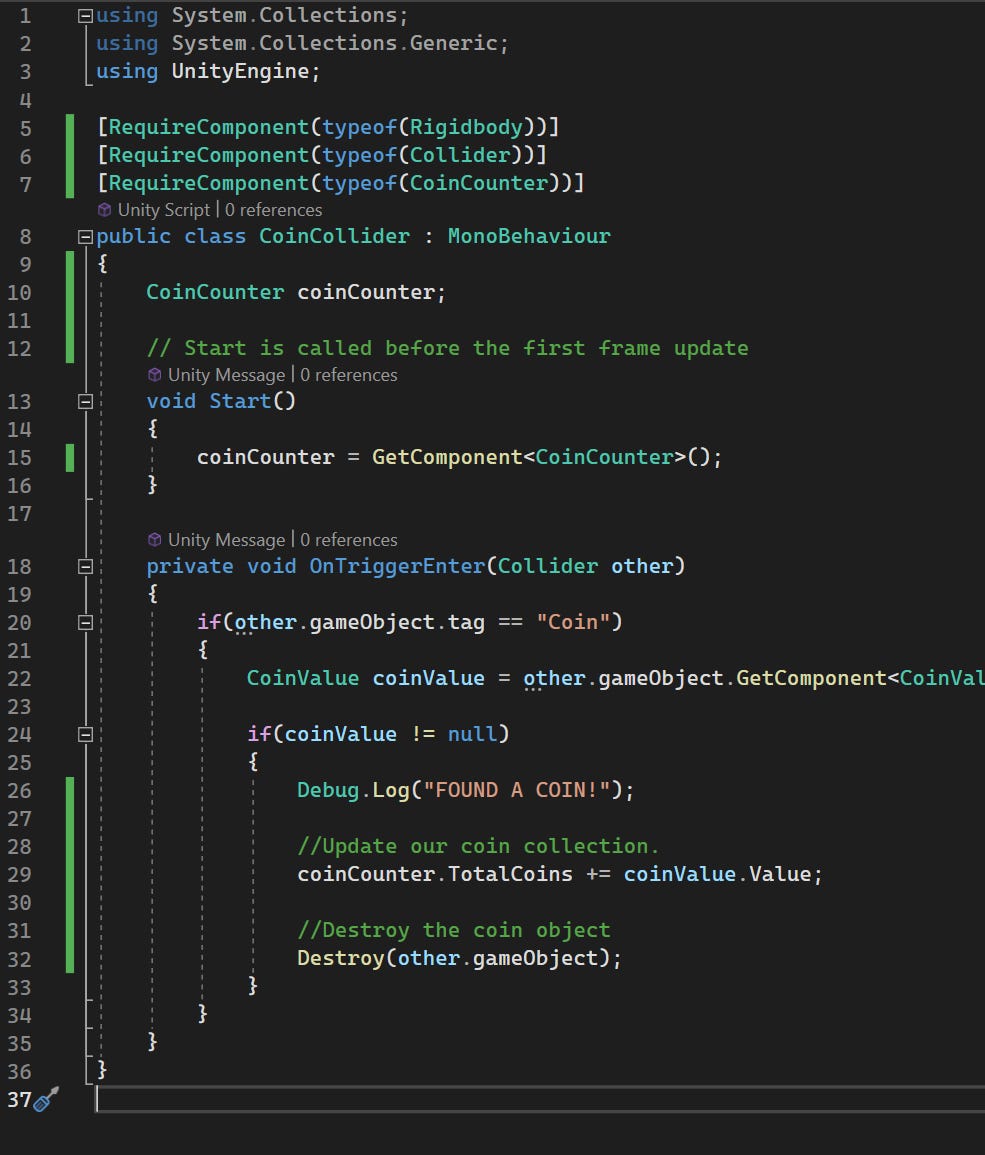Click the Unity cube icon above the Start method
Viewport: 985px width, 1155px height.
pyautogui.click(x=153, y=375)
